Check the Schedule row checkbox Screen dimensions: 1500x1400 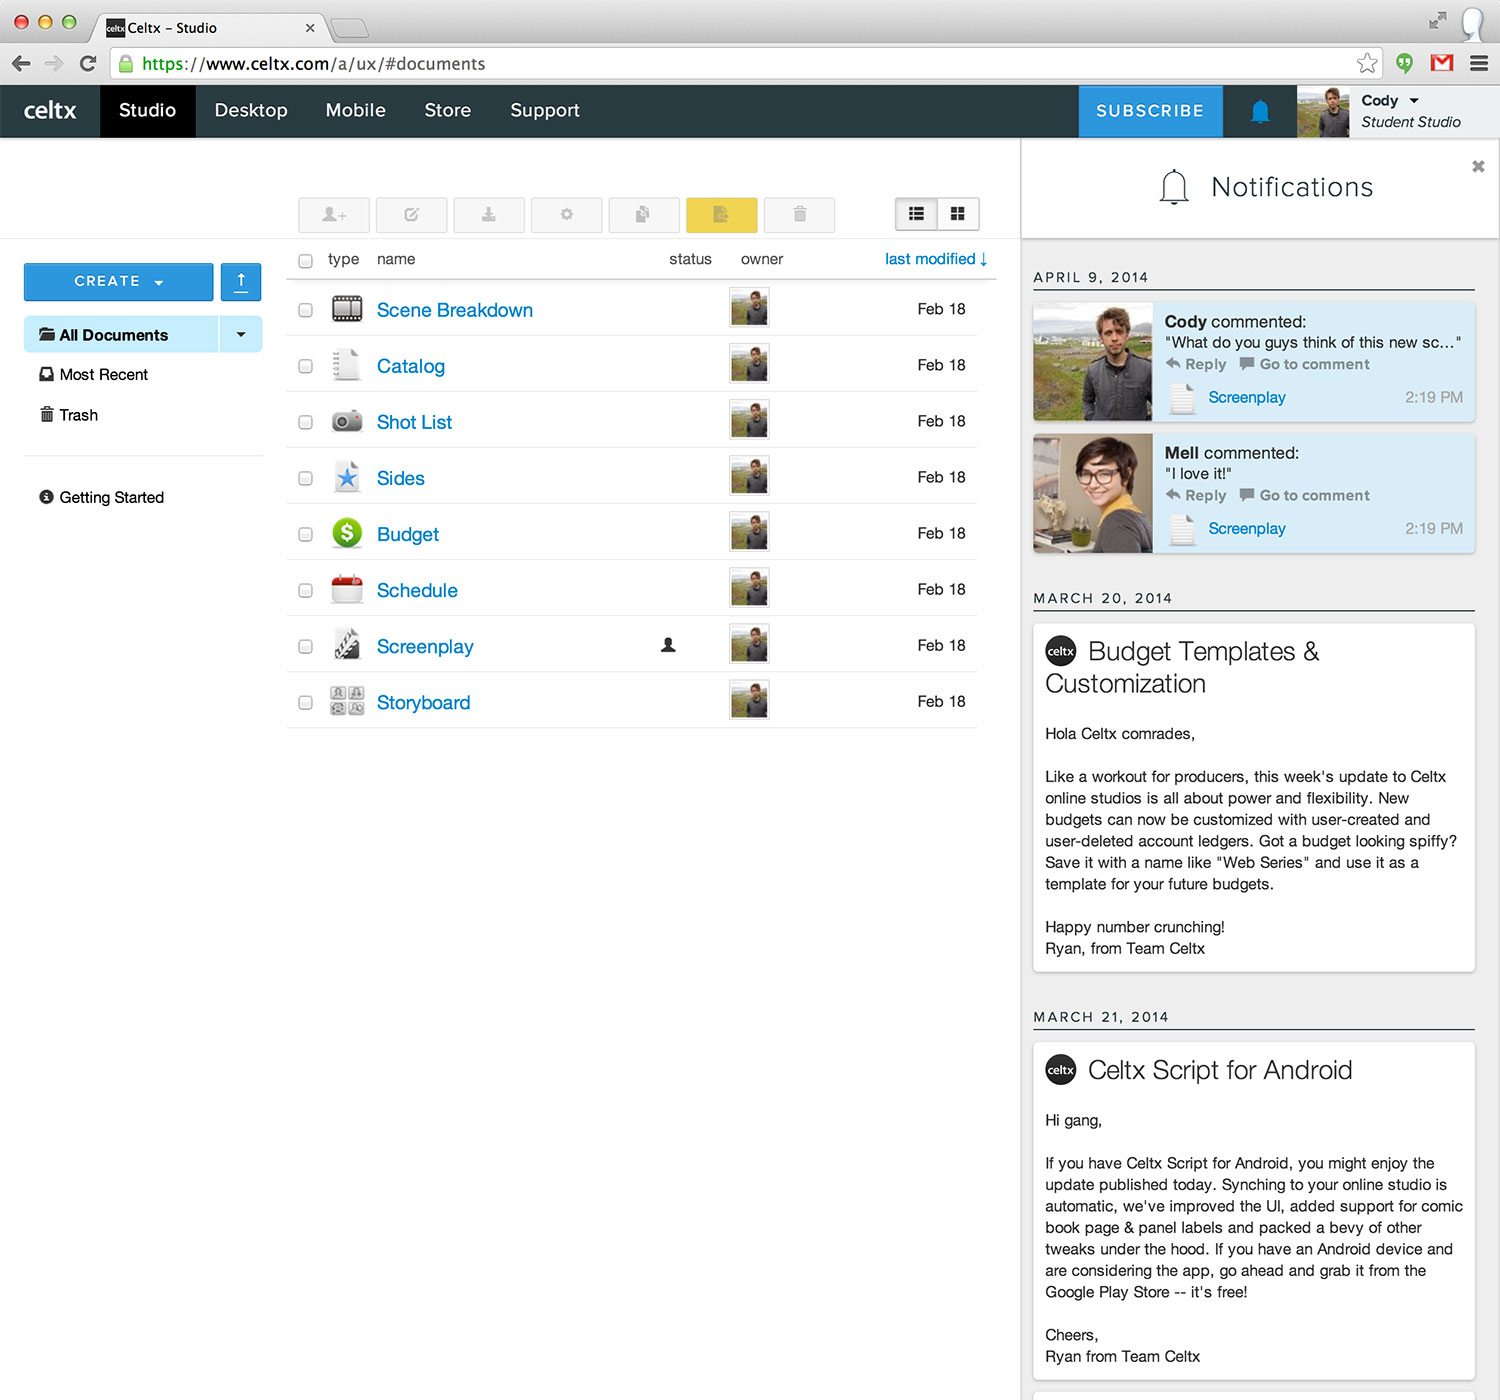point(305,590)
